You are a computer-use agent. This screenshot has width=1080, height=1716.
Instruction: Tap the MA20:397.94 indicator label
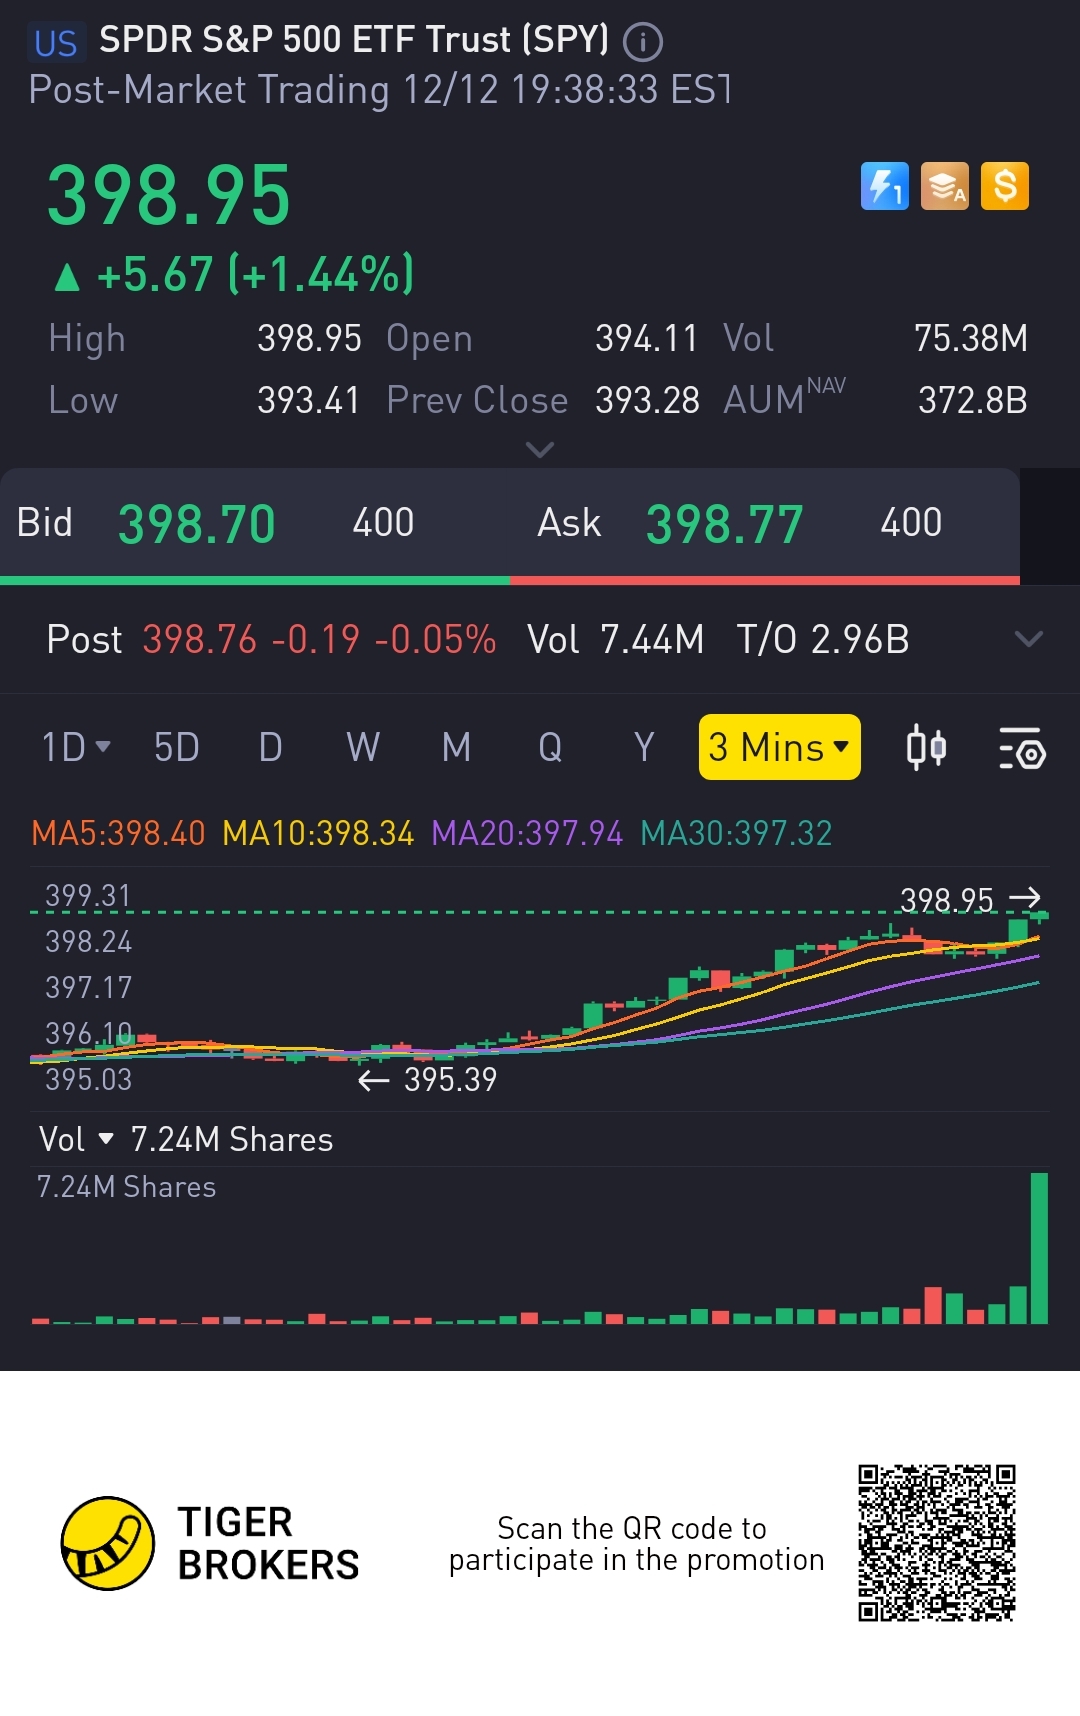coord(527,833)
